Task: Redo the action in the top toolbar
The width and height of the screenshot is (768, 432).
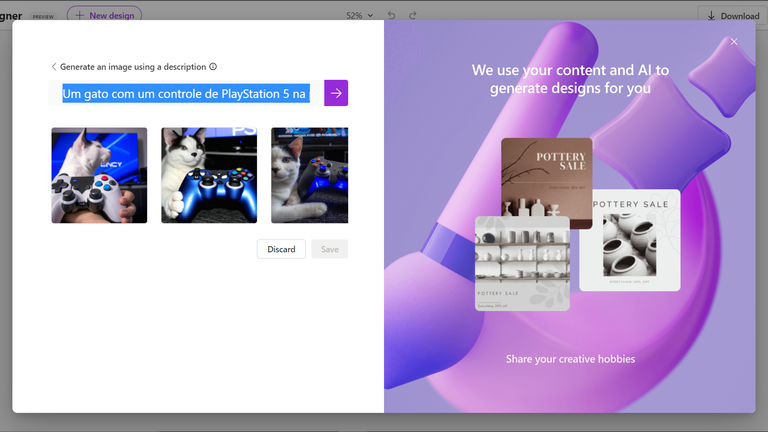Action: point(413,15)
